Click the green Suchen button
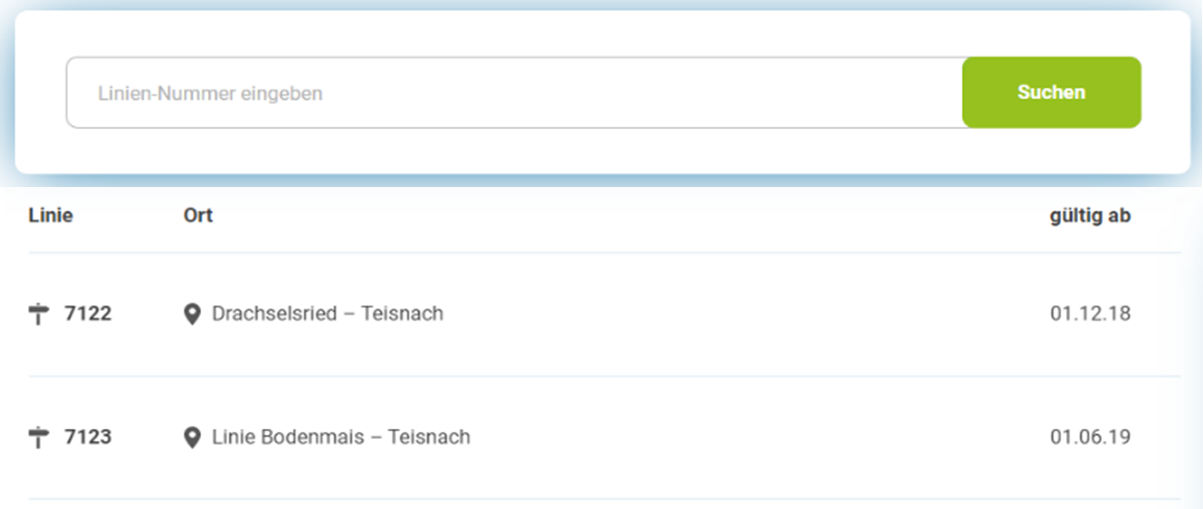 (1051, 92)
